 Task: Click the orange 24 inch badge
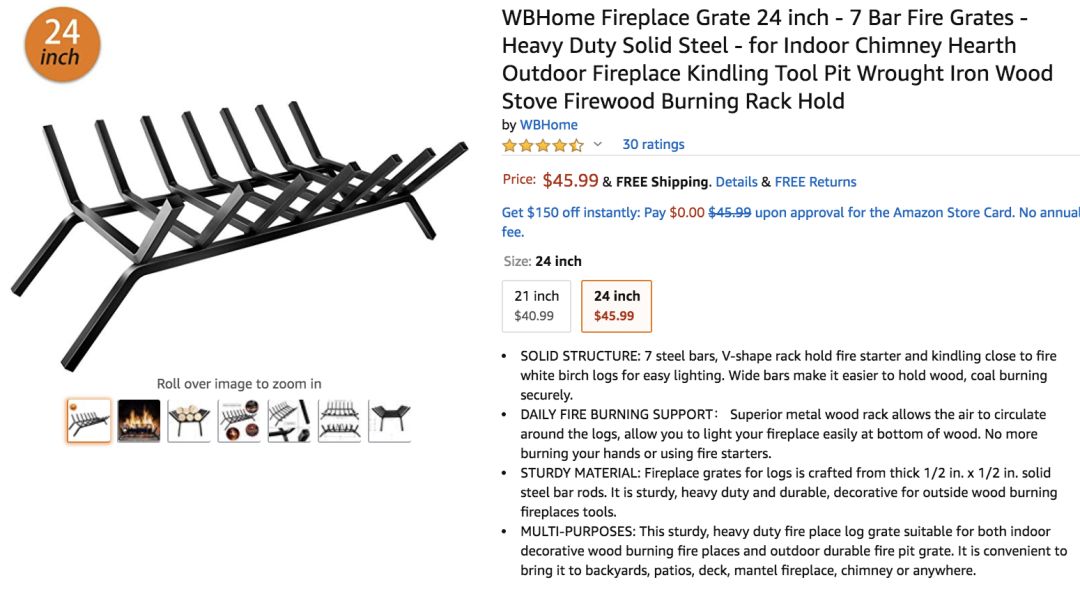[x=62, y=45]
